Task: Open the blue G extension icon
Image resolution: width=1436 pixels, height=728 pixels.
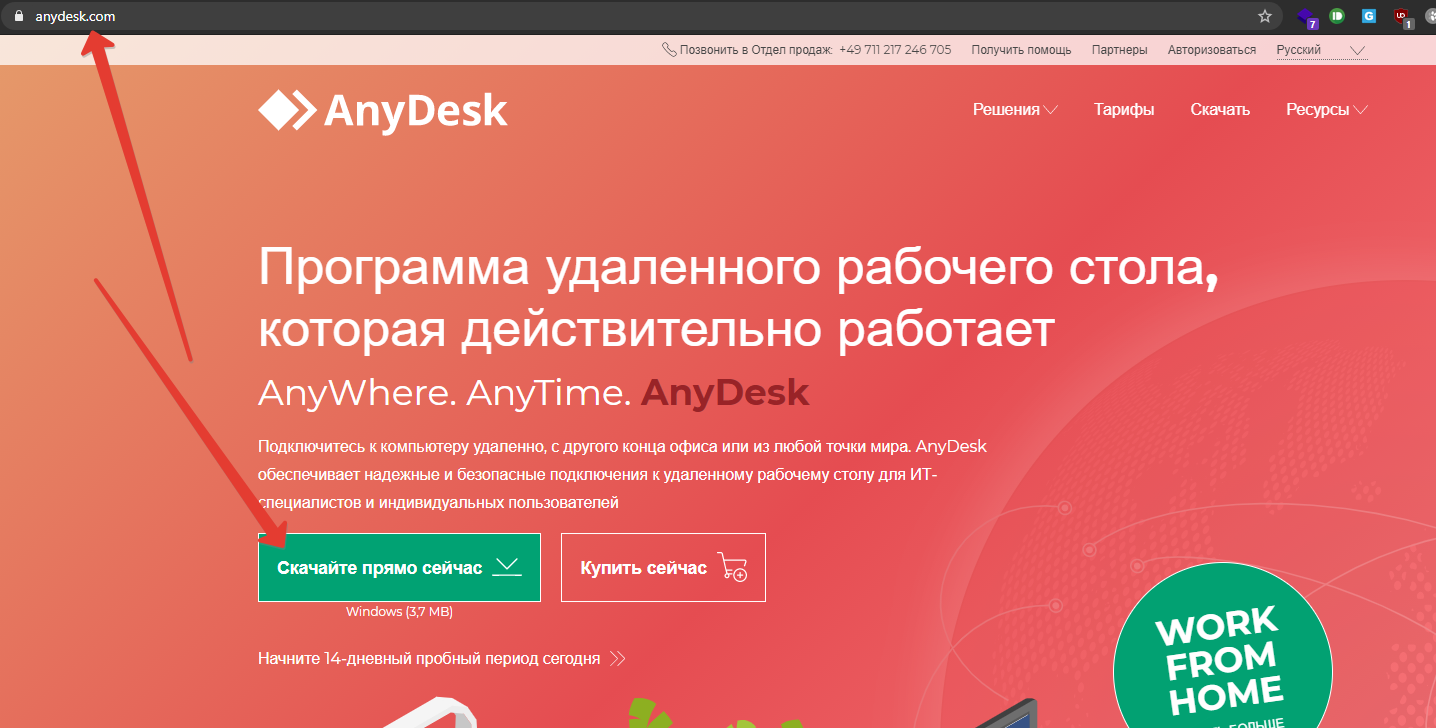Action: click(1369, 16)
